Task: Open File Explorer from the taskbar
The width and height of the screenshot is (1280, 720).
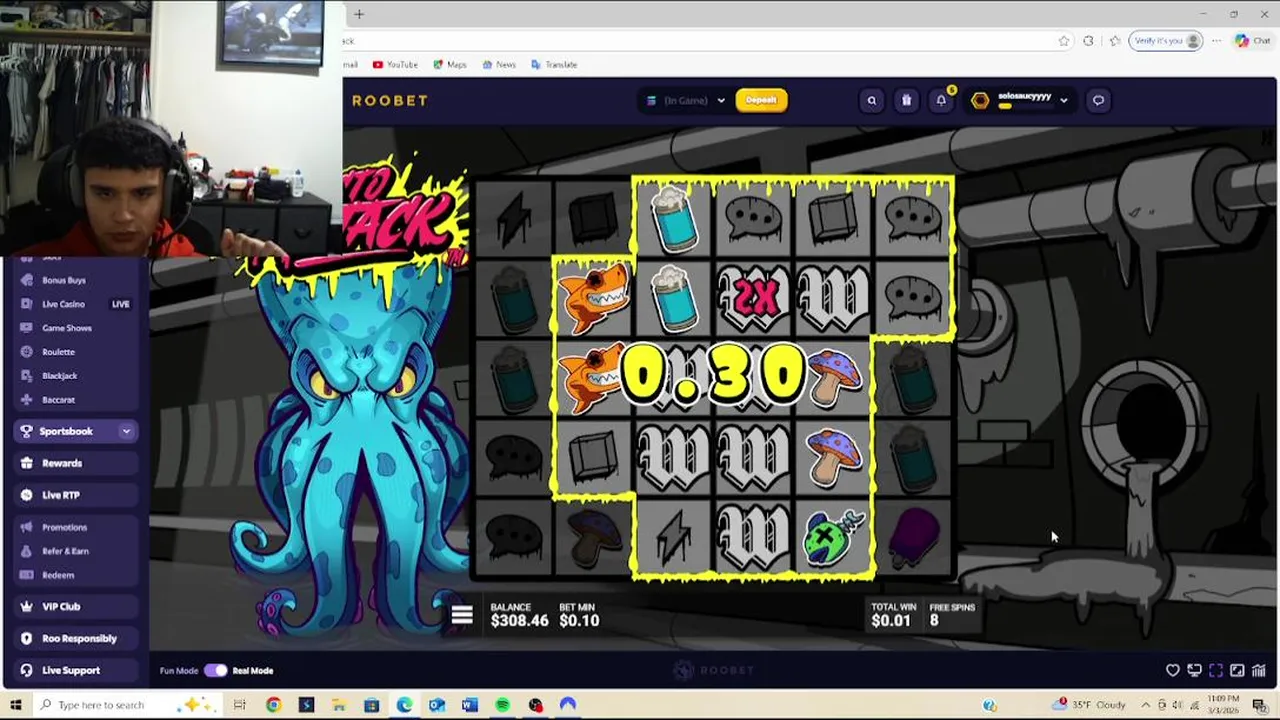Action: pyautogui.click(x=338, y=705)
